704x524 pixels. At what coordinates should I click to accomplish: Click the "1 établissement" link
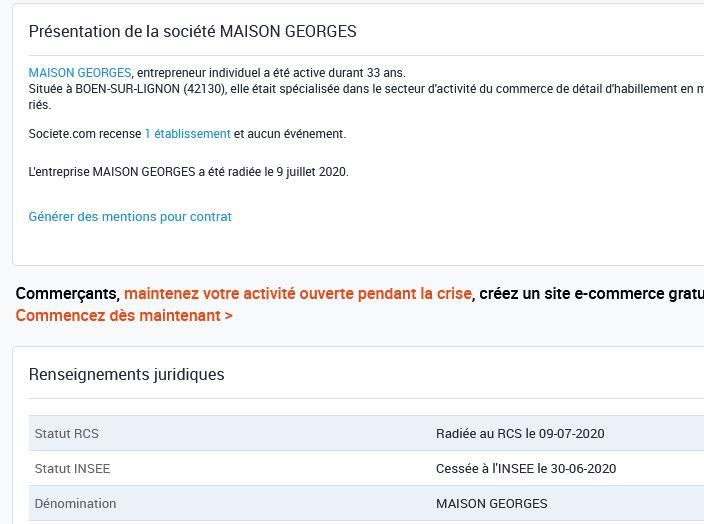point(187,134)
